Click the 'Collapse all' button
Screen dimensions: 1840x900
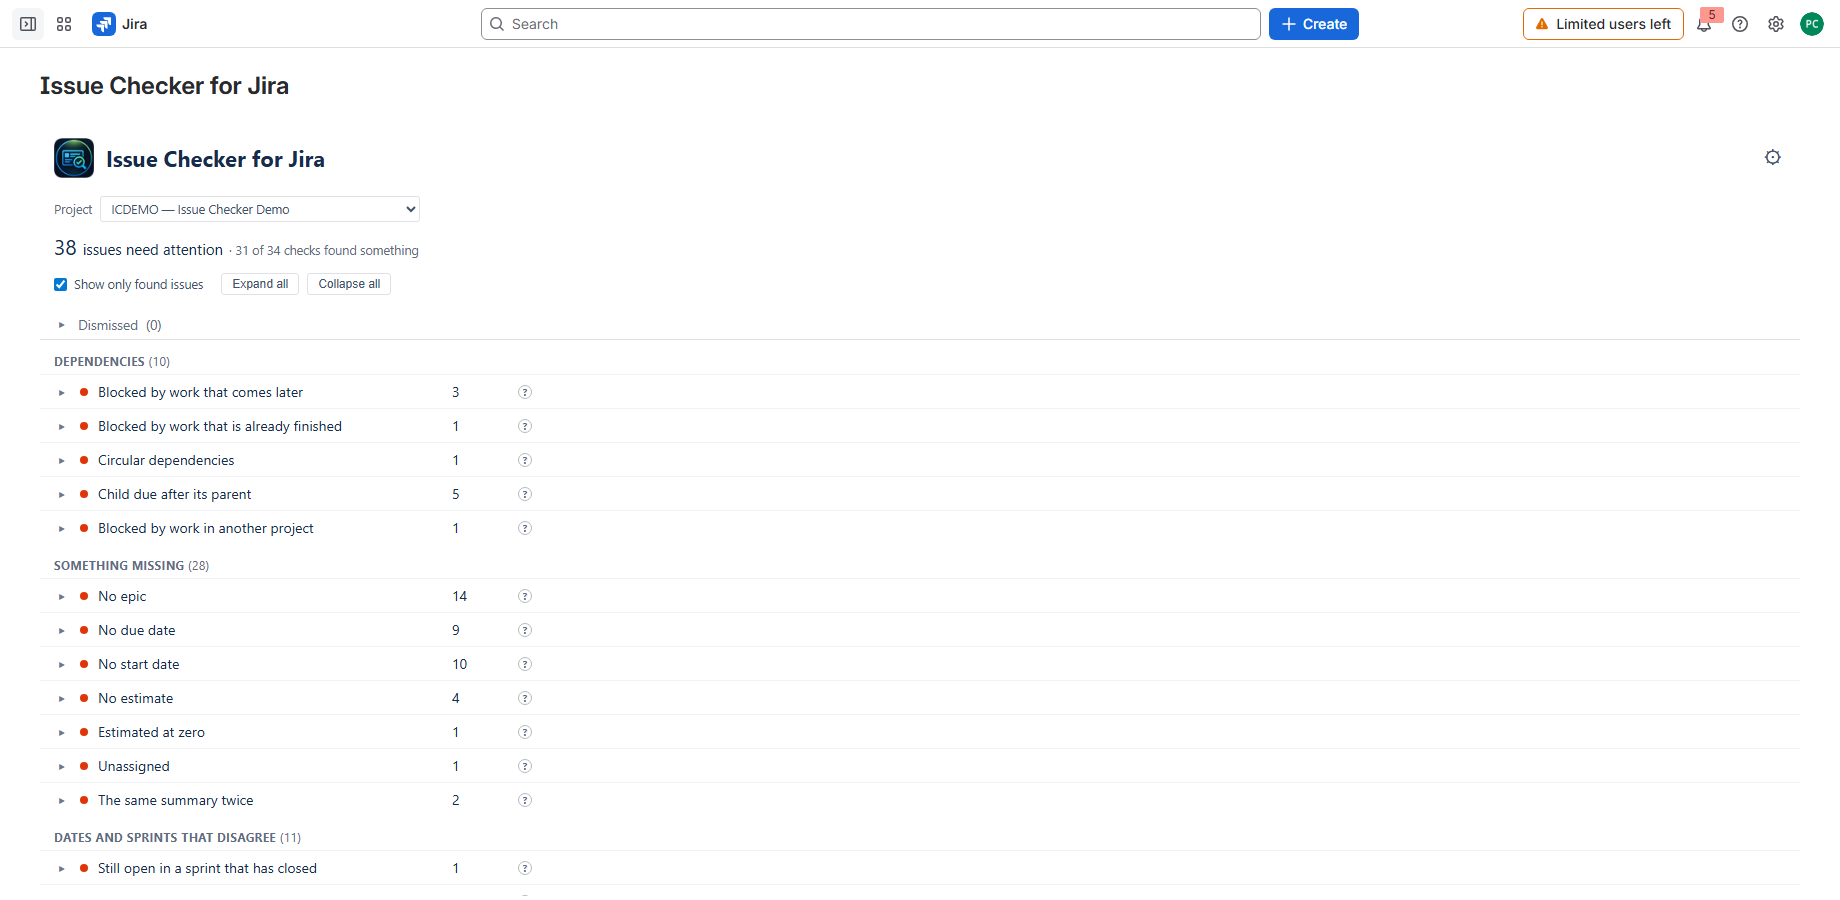pos(349,284)
